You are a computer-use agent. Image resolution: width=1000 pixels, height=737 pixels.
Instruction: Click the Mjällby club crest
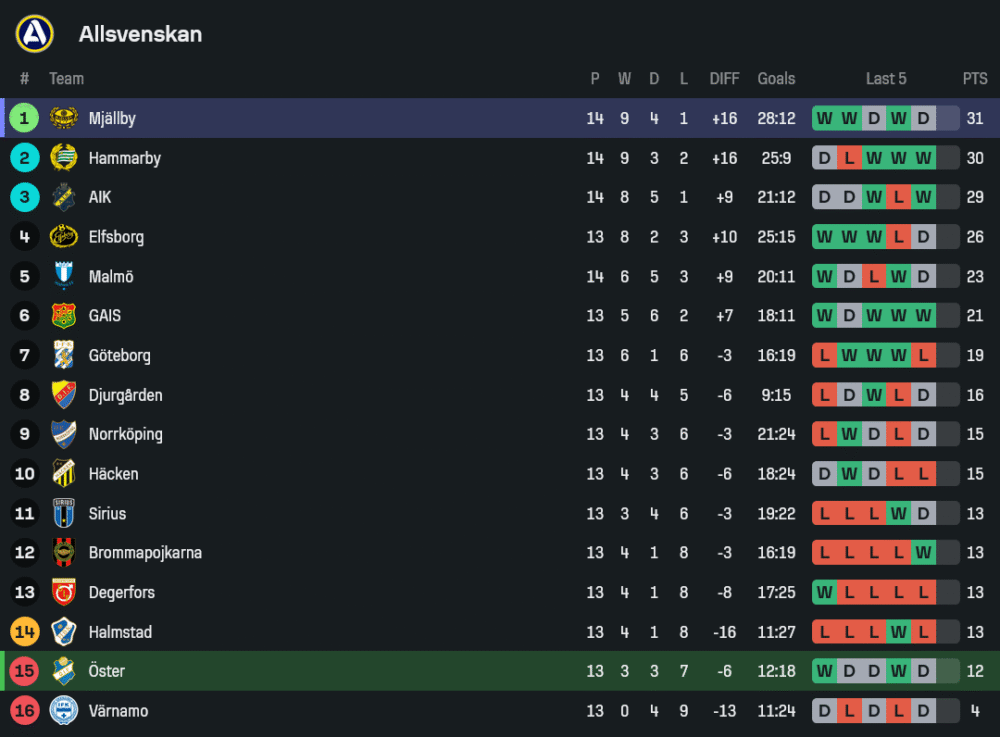coord(64,118)
